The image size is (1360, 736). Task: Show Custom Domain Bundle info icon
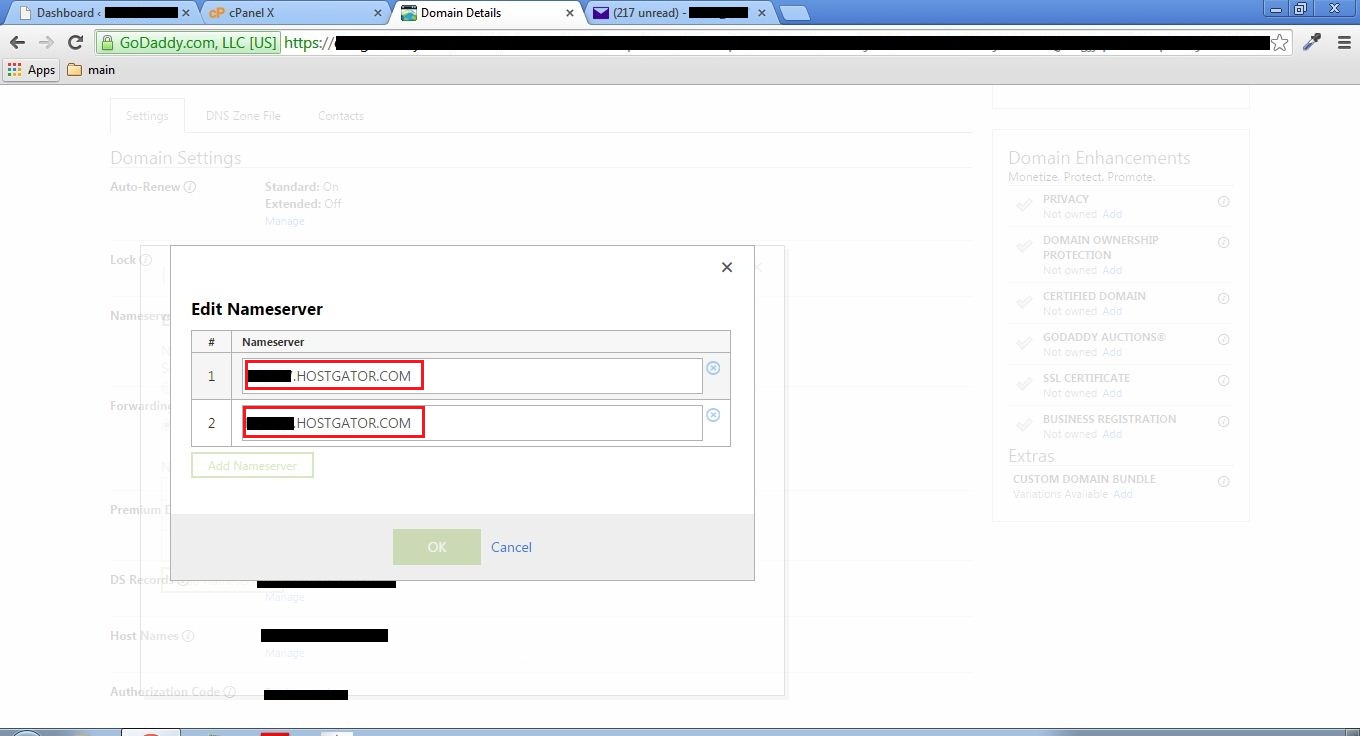[x=1223, y=481]
